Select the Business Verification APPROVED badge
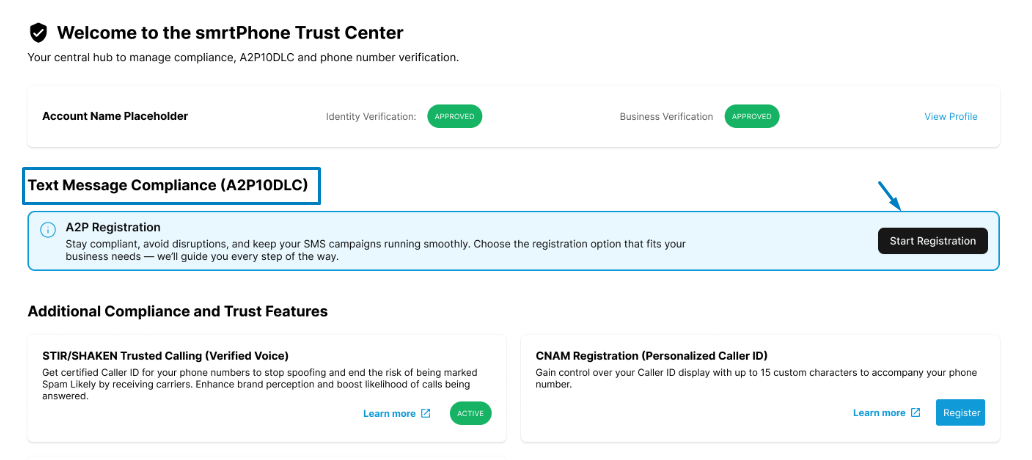The height and width of the screenshot is (460, 1032). click(751, 116)
